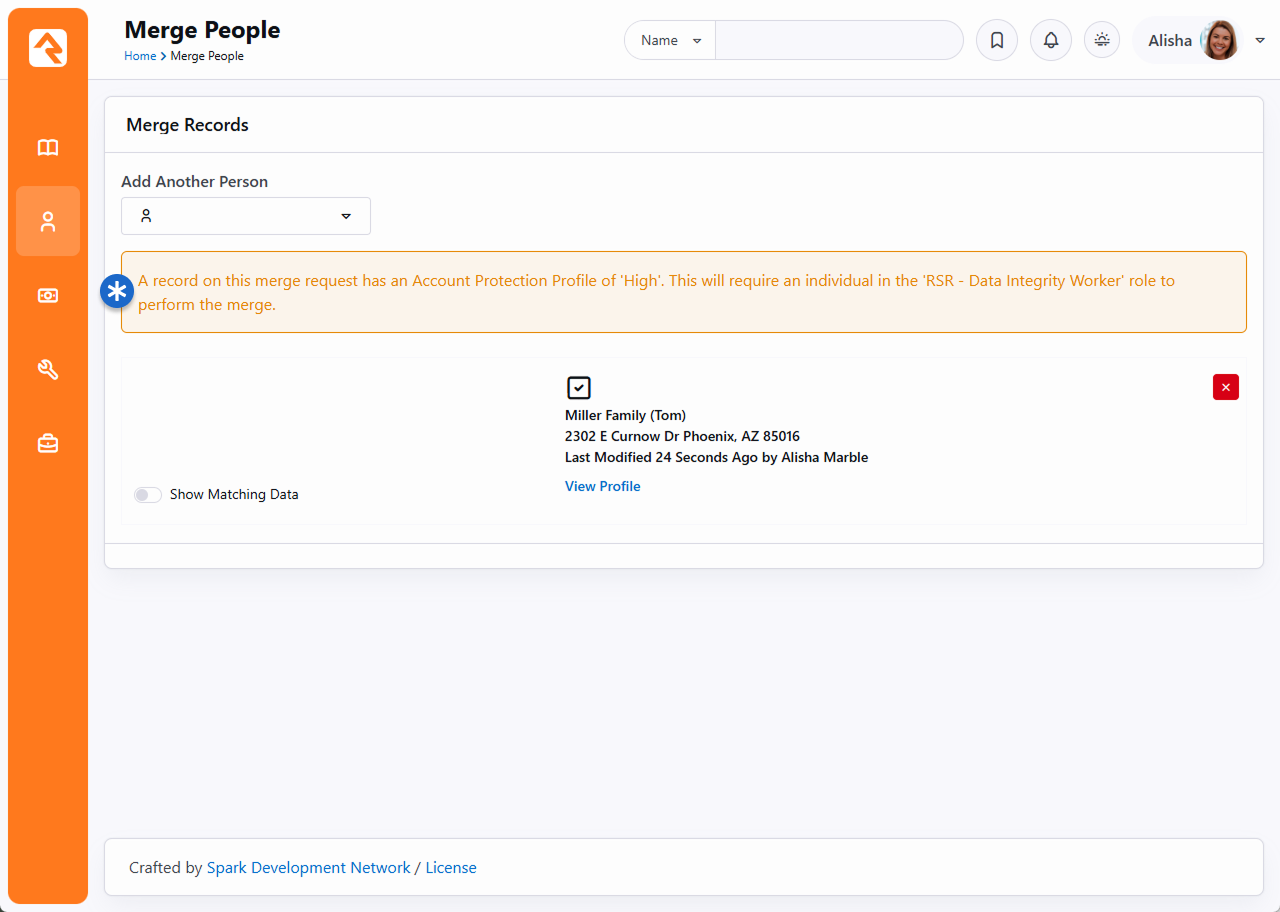Expand the Name search type dropdown
1280x912 pixels.
670,41
